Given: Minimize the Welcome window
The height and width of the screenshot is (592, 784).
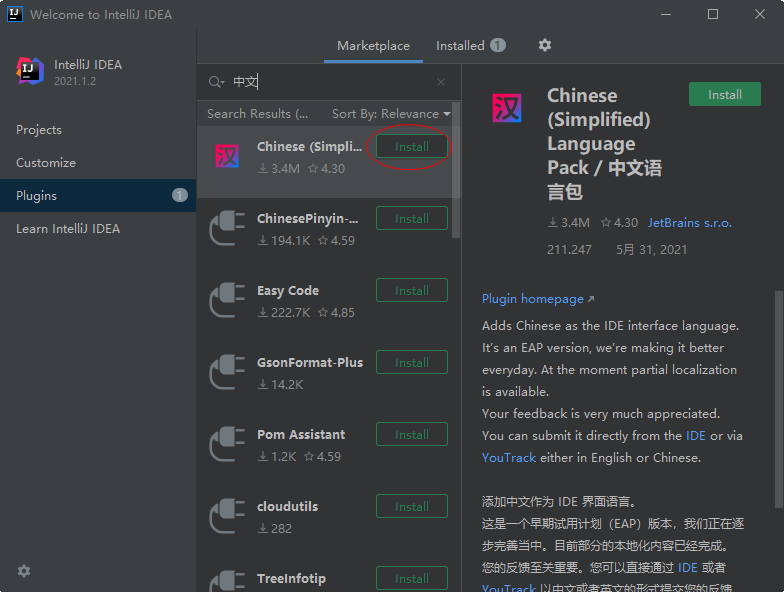Looking at the screenshot, I should pyautogui.click(x=666, y=14).
